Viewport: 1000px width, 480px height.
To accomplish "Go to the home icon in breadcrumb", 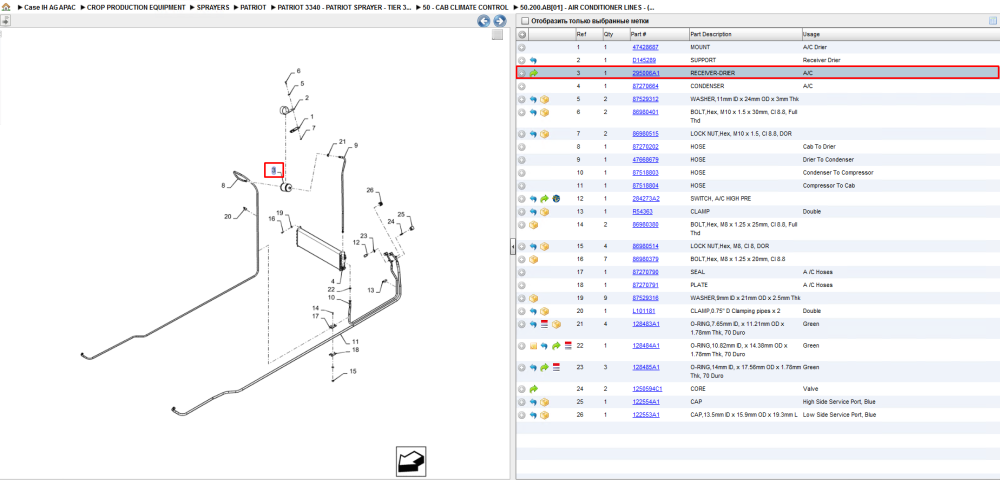I will (x=6, y=8).
